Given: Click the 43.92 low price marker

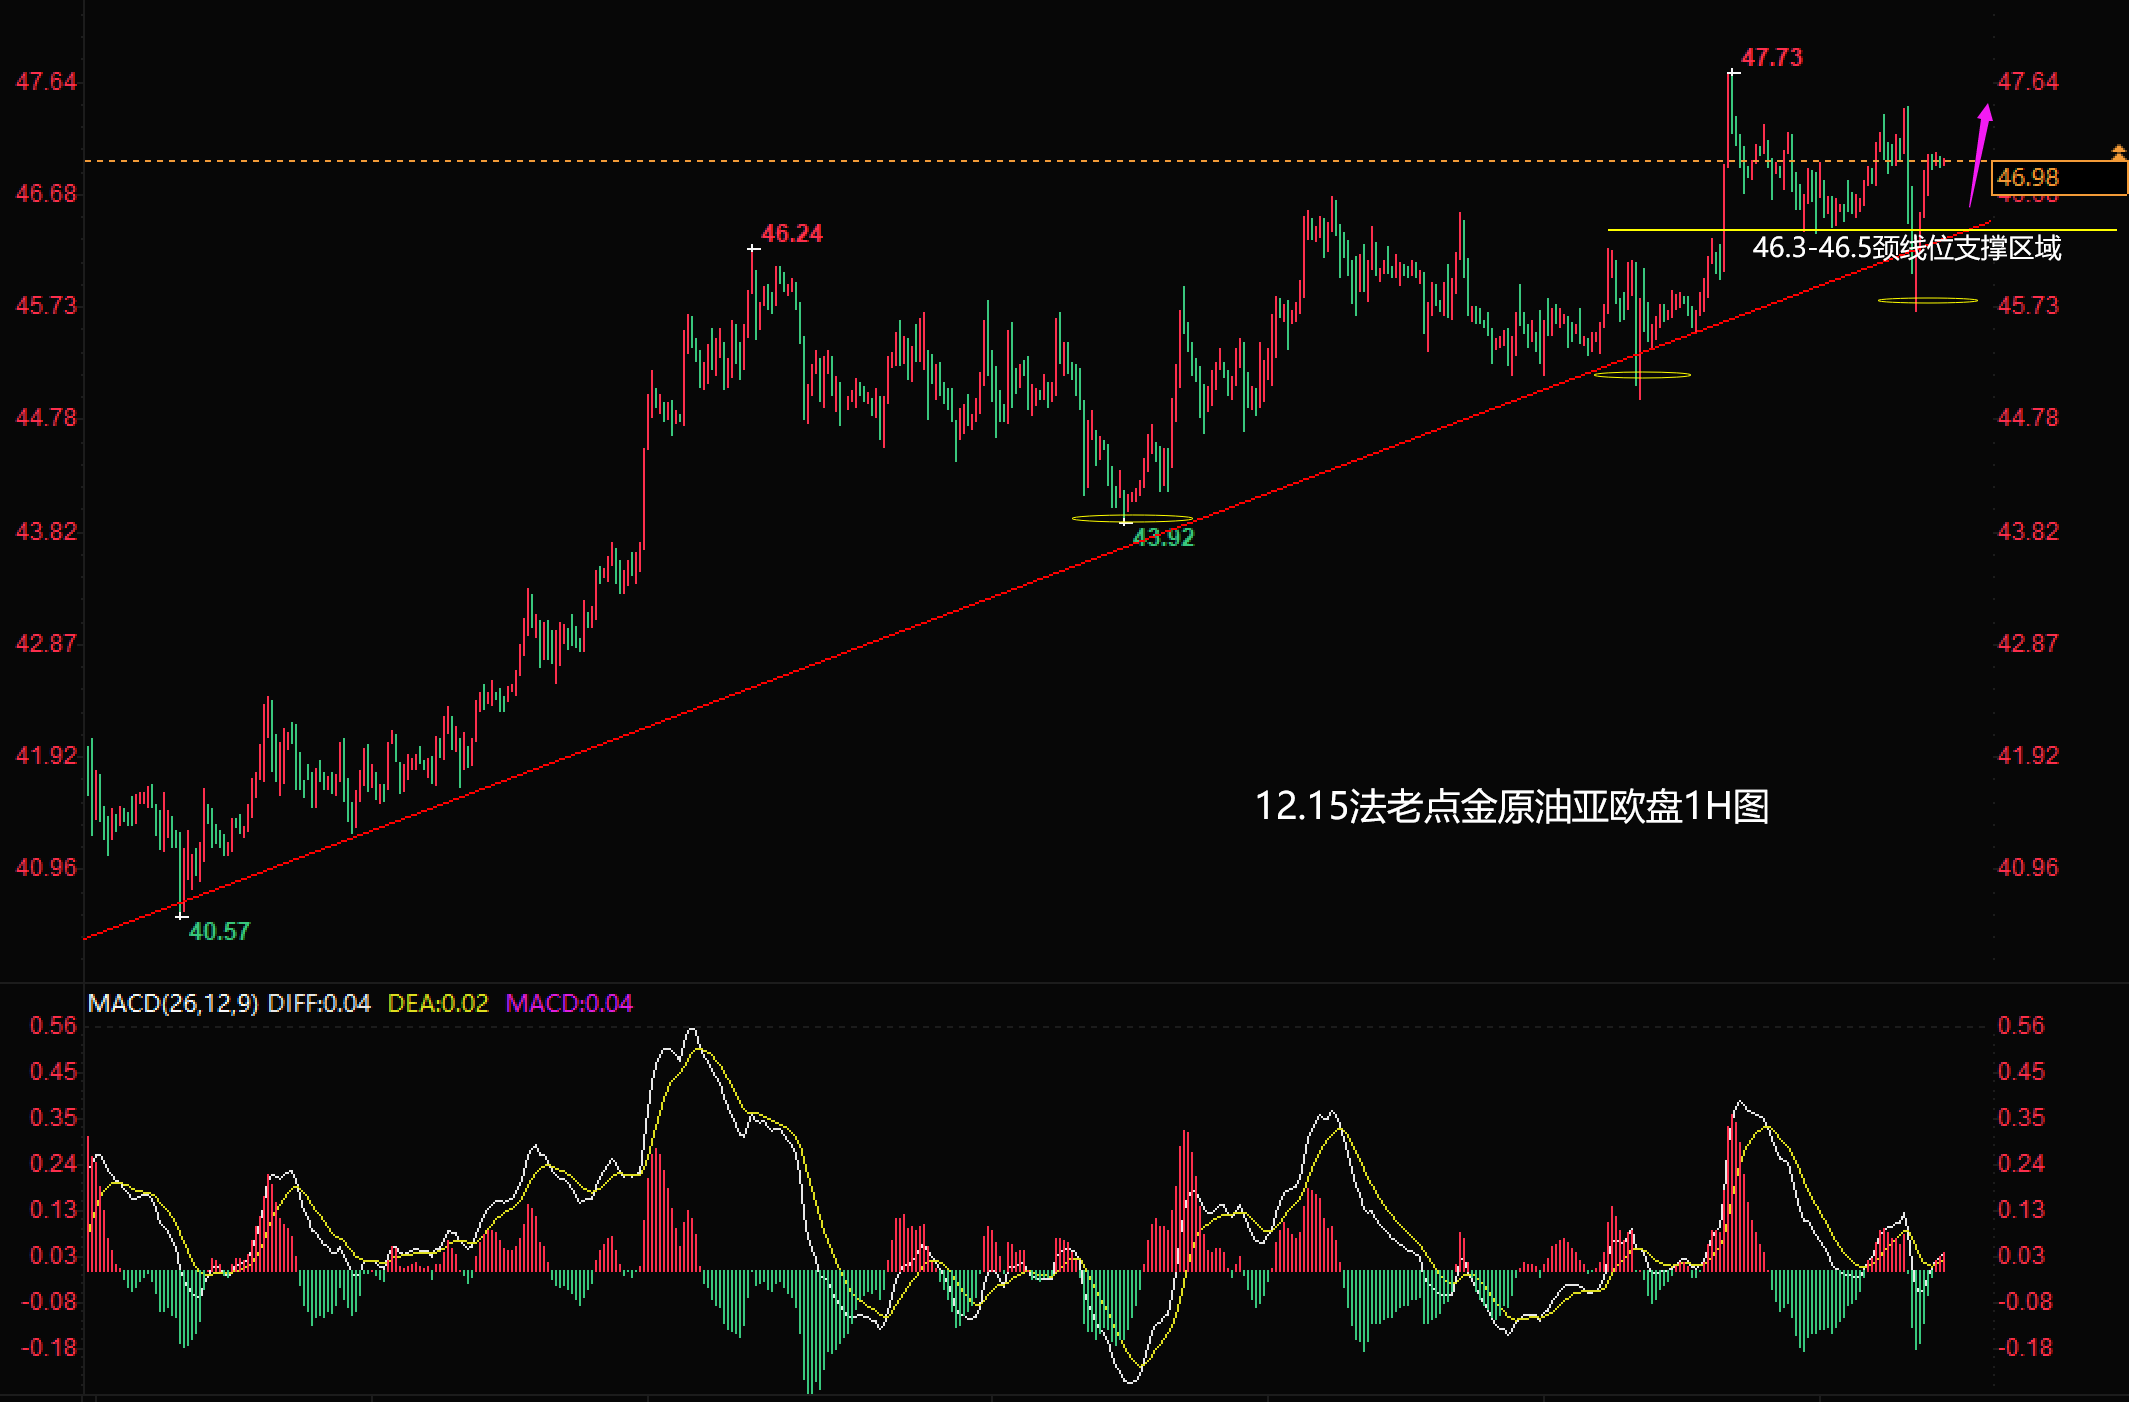Looking at the screenshot, I should click(x=1163, y=538).
